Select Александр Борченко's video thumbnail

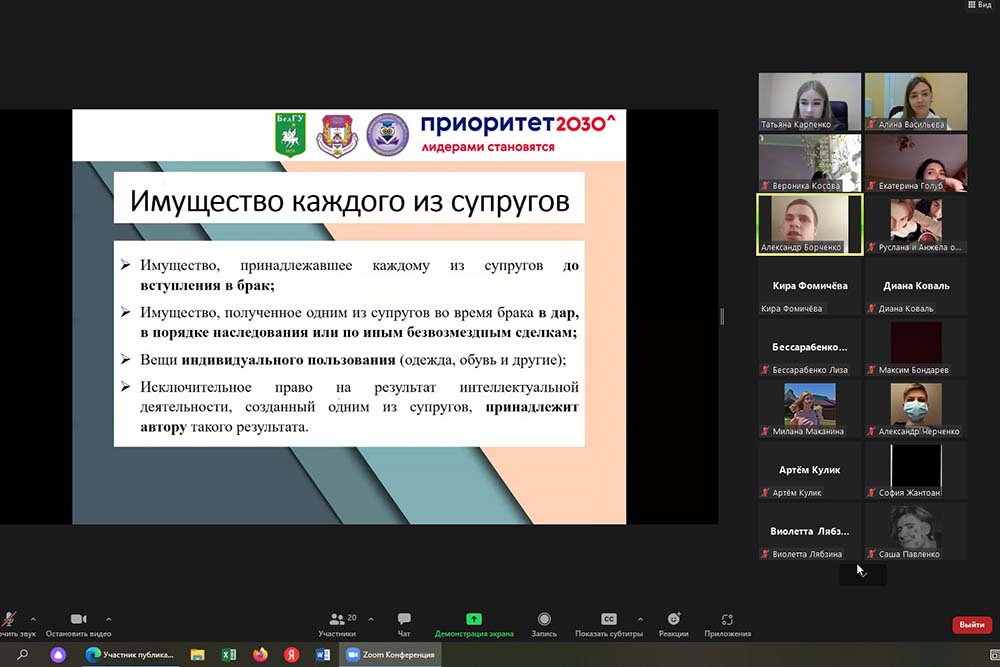809,222
